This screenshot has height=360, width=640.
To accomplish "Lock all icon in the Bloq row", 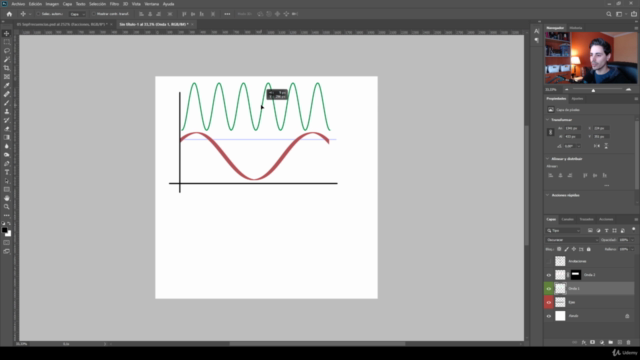I will tap(589, 249).
